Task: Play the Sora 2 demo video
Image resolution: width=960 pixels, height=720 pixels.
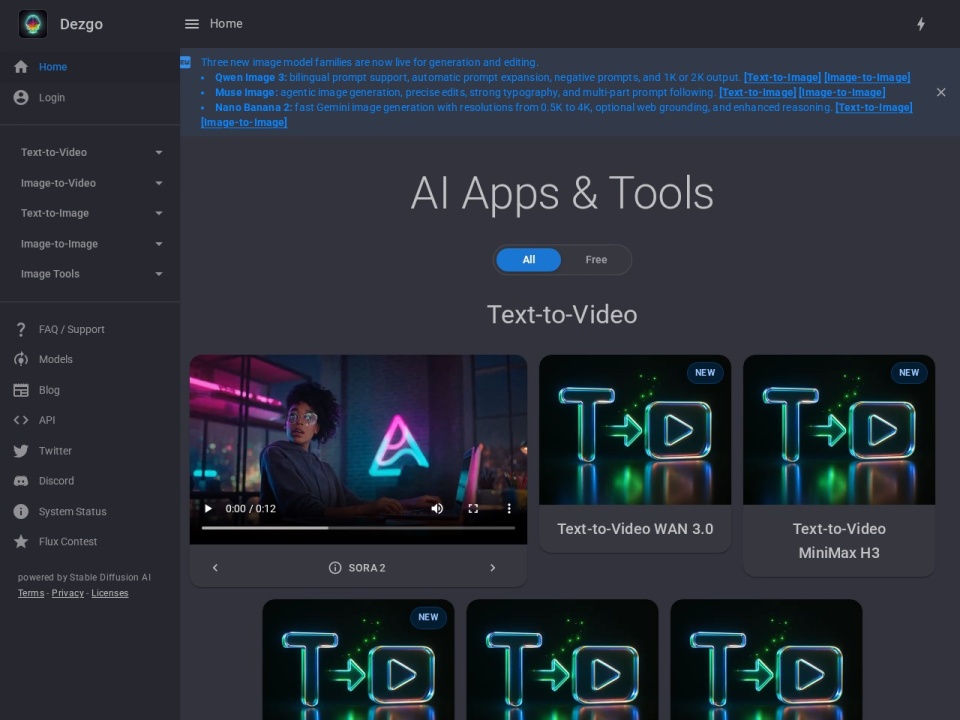Action: tap(208, 509)
